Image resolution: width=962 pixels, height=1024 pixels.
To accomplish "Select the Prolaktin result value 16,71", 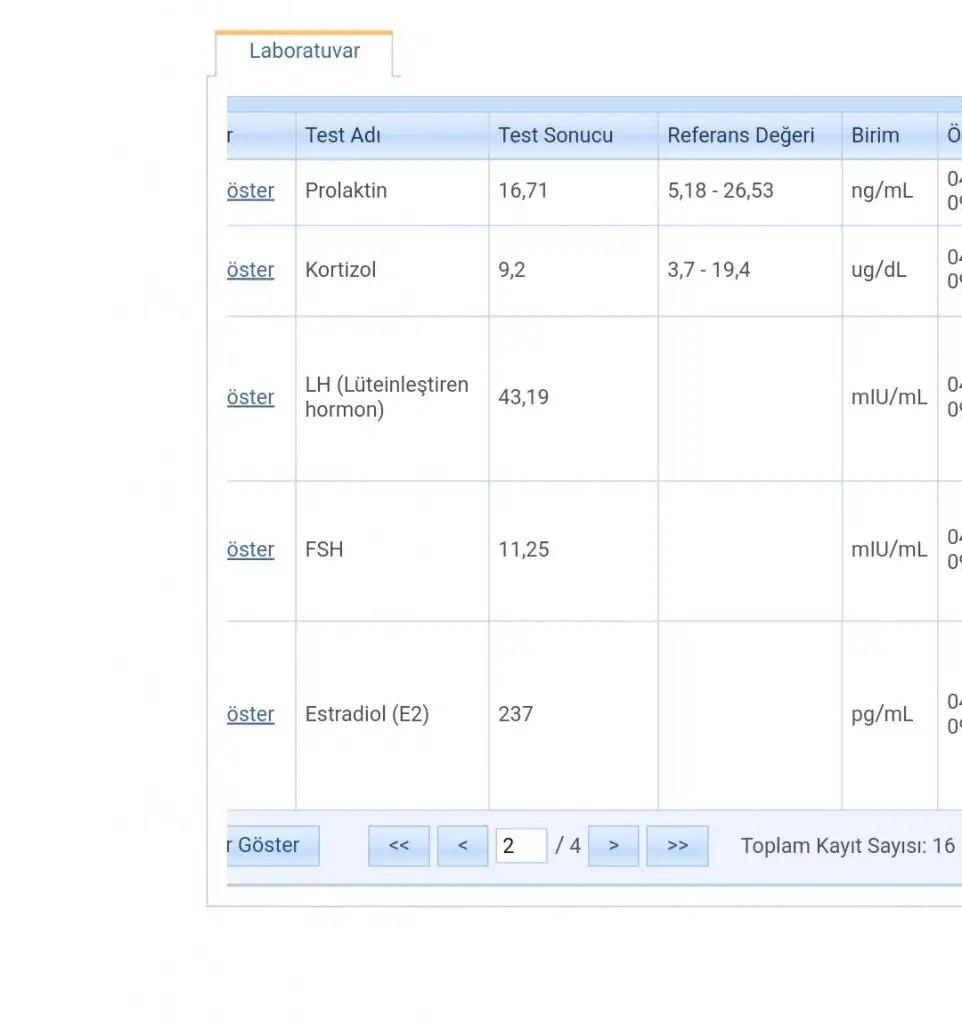I will (523, 191).
